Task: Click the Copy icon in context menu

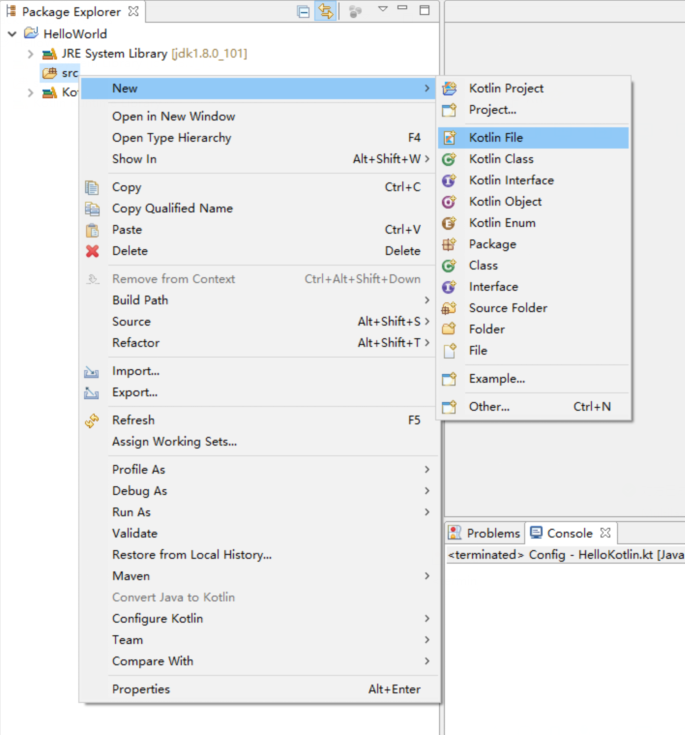Action: coord(92,188)
